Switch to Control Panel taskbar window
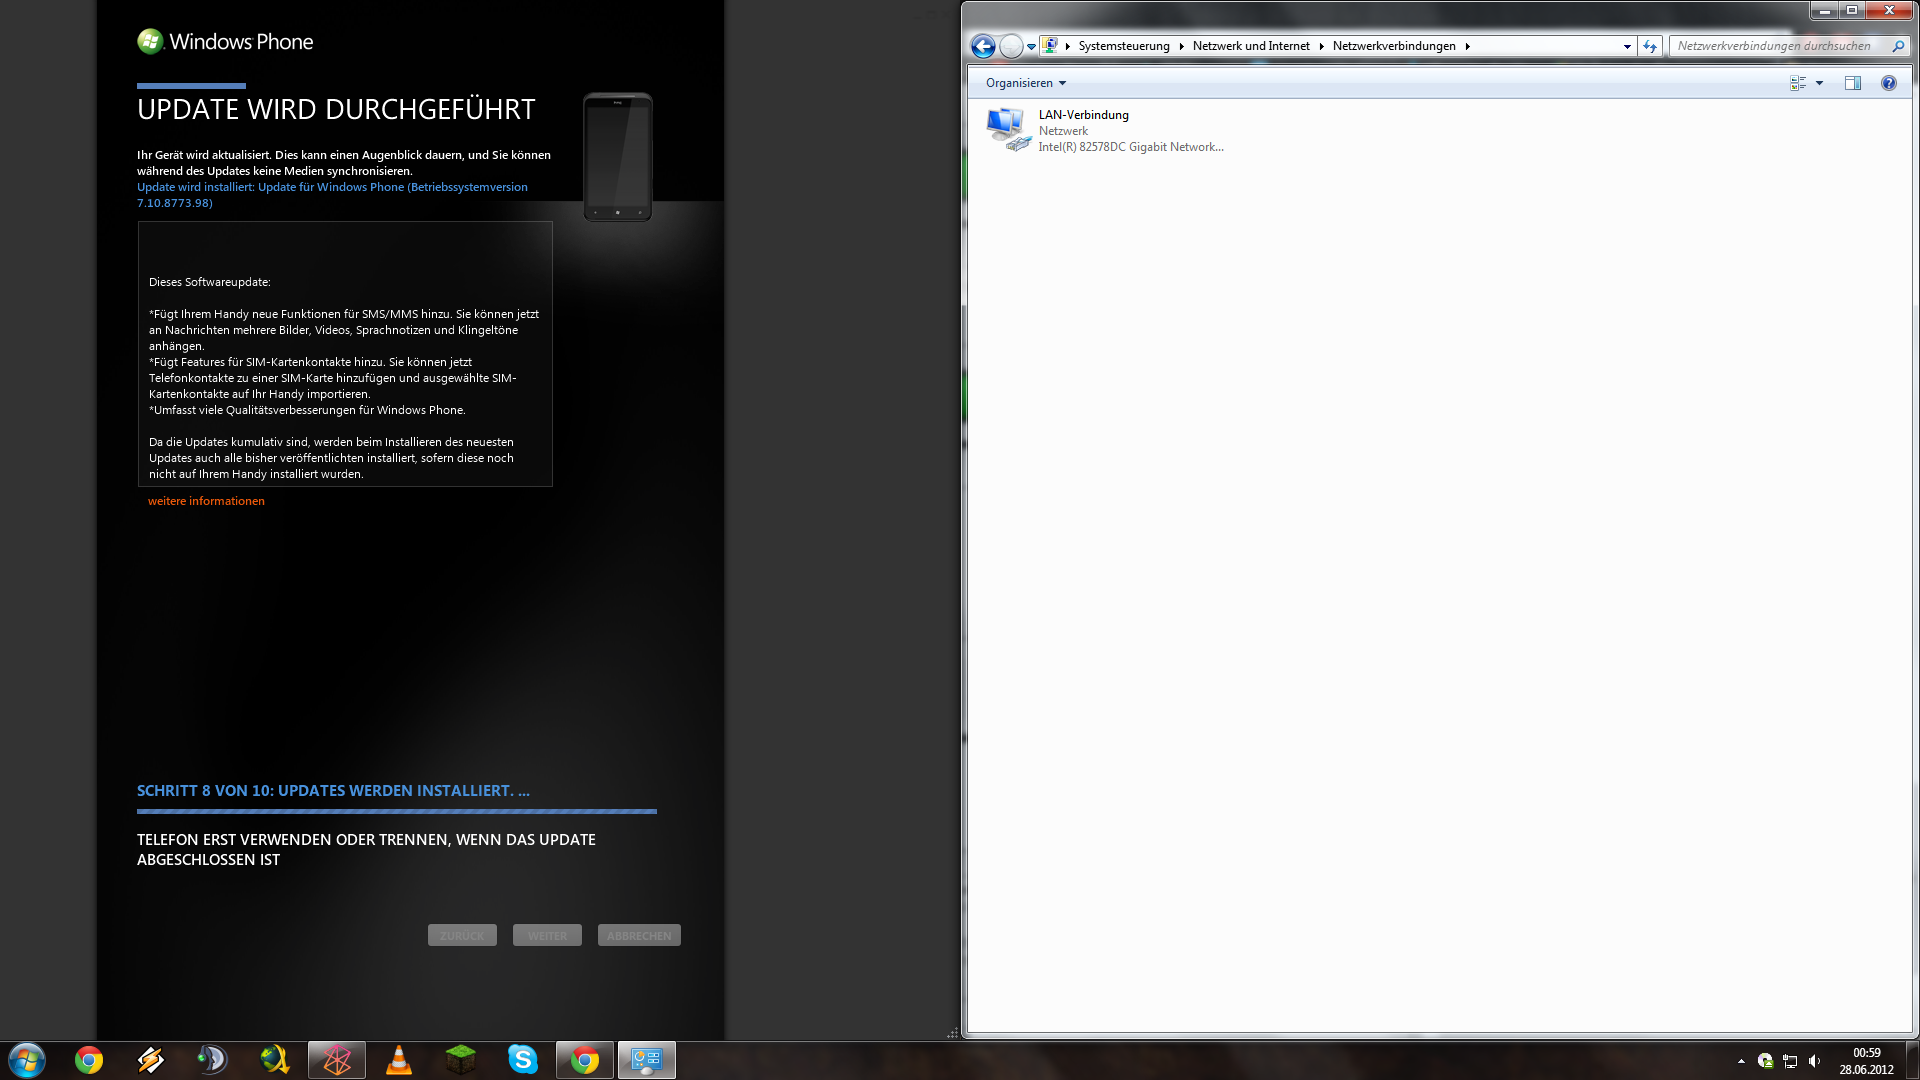 click(x=647, y=1060)
